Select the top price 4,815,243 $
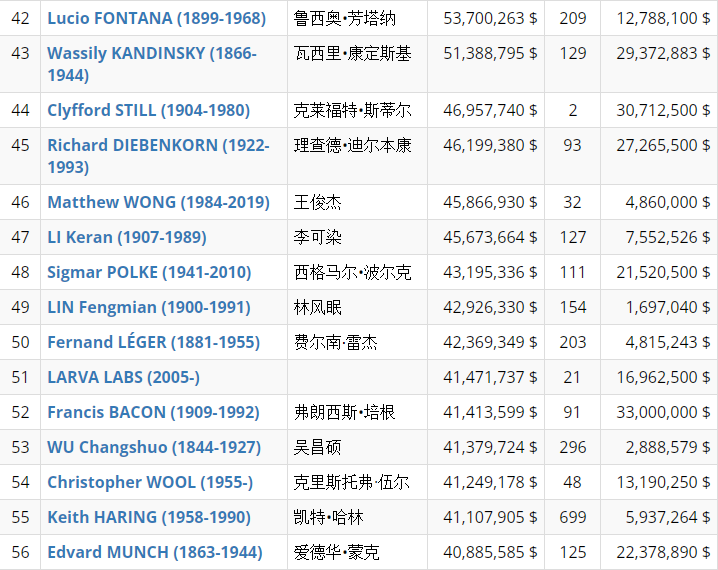The width and height of the screenshot is (718, 570). [x=668, y=342]
